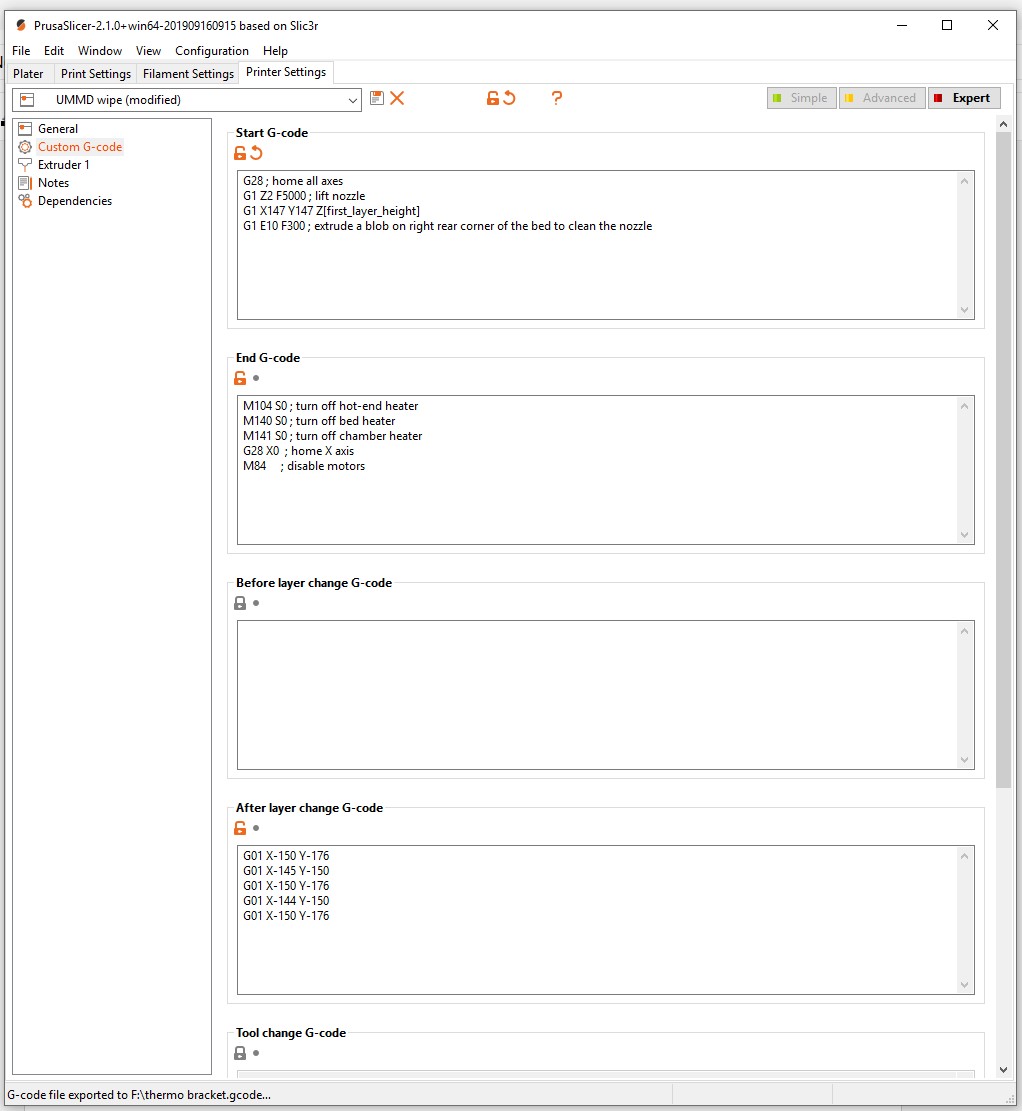Switch to the Plater tab

28,74
